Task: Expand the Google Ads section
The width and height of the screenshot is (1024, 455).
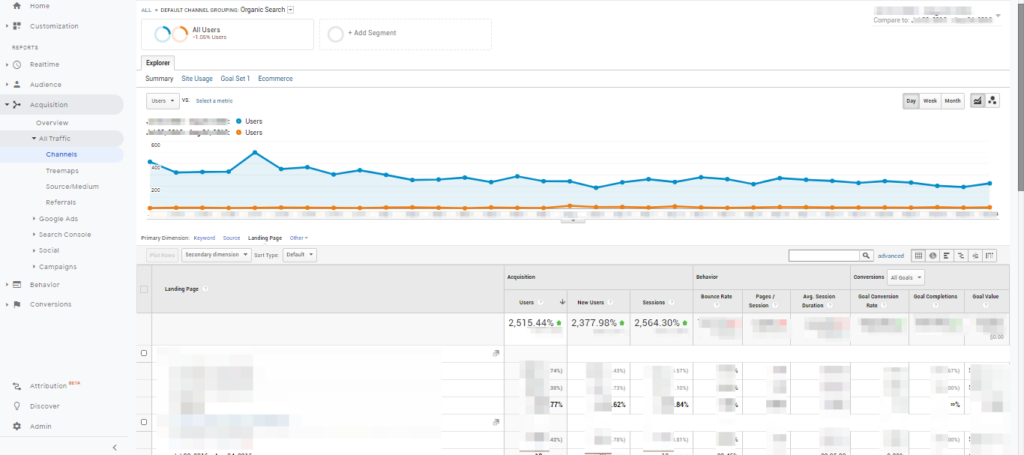Action: (35, 219)
